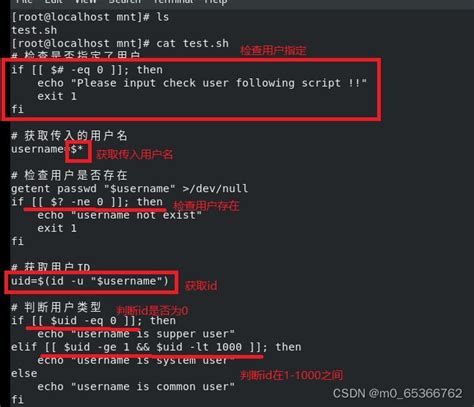Click the CSDN @m0_65366762 watermark
This screenshot has height=407, width=474.
coord(397,394)
